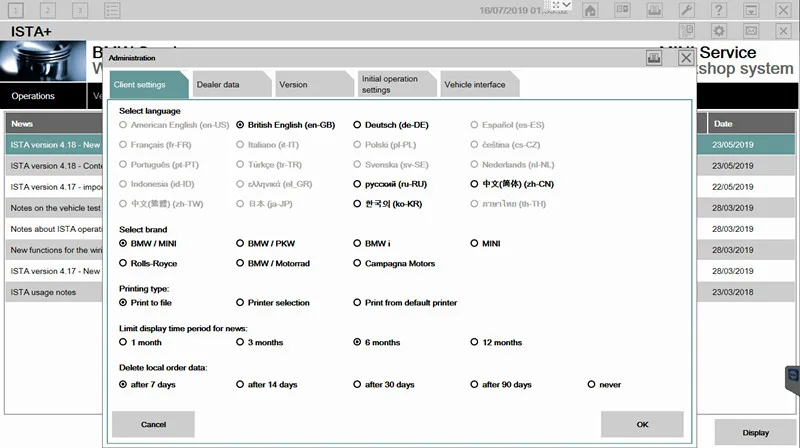Image resolution: width=800 pixels, height=448 pixels.
Task: Delete local order data after 90 days
Action: 501,384
